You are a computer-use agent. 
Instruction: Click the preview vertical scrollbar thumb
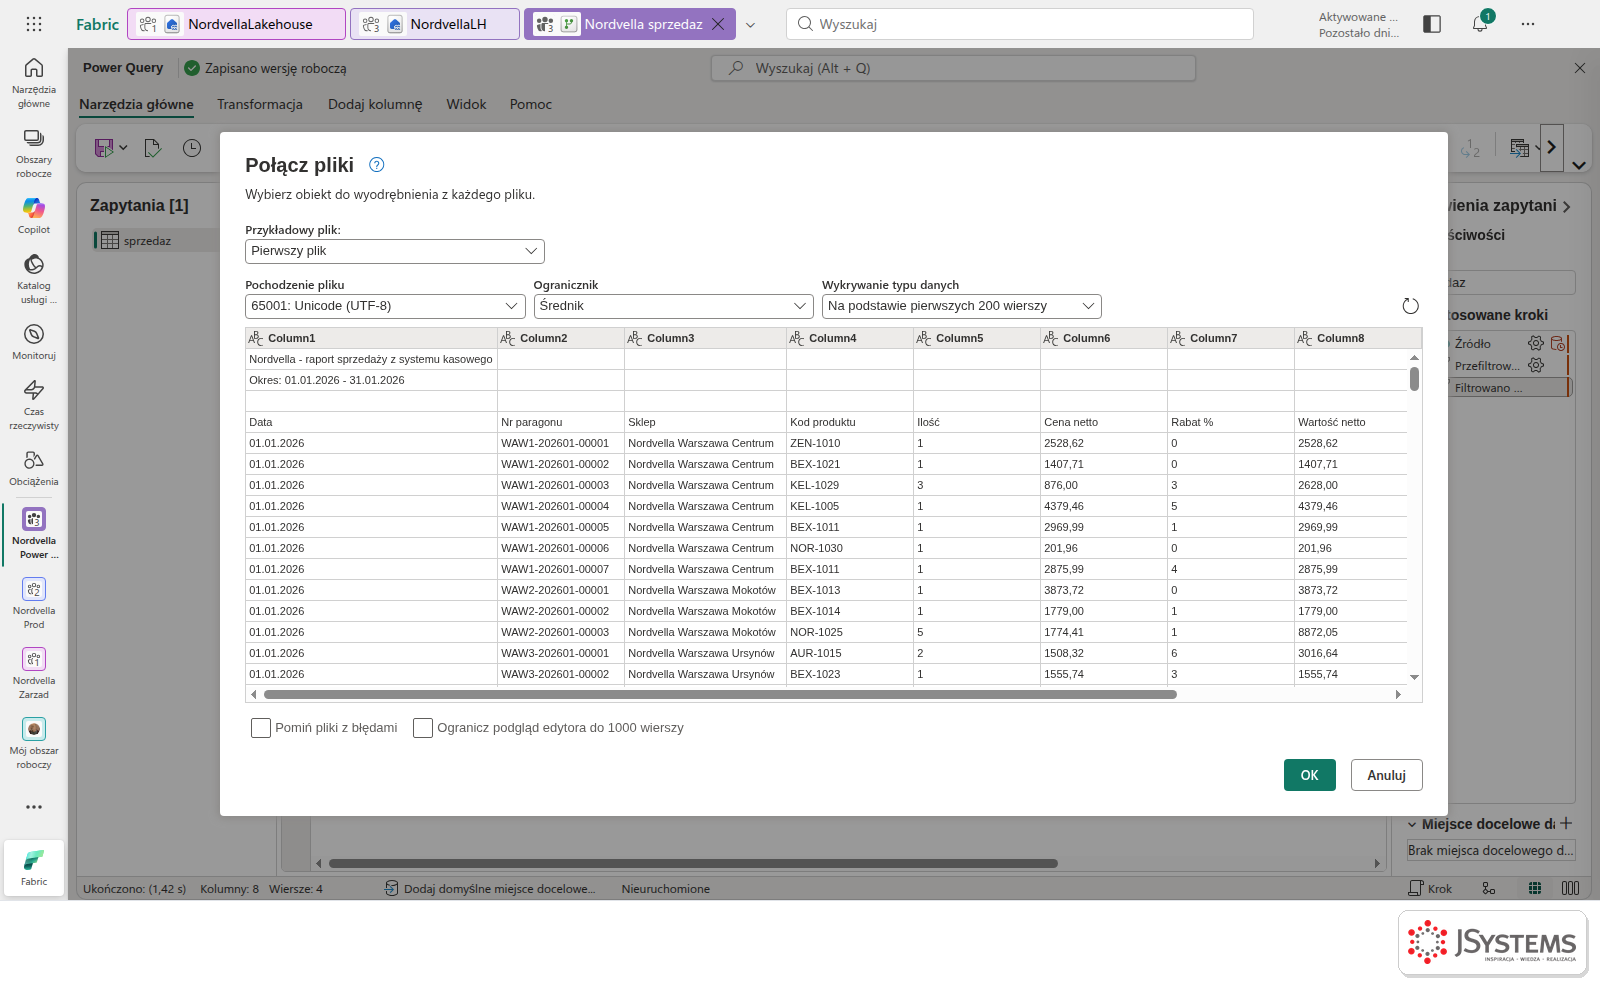click(x=1414, y=379)
